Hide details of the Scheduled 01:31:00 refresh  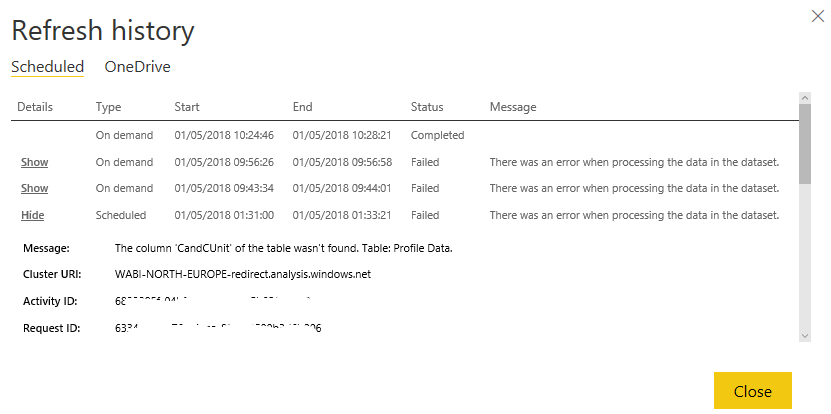33,215
